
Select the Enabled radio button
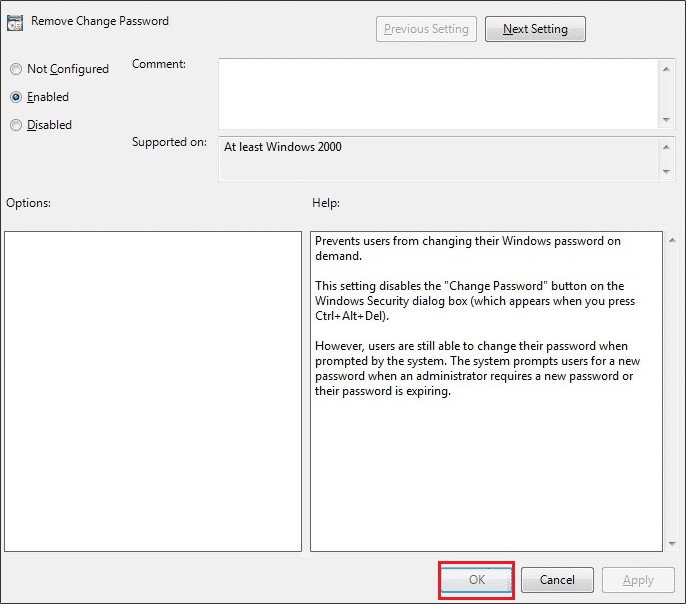click(16, 97)
